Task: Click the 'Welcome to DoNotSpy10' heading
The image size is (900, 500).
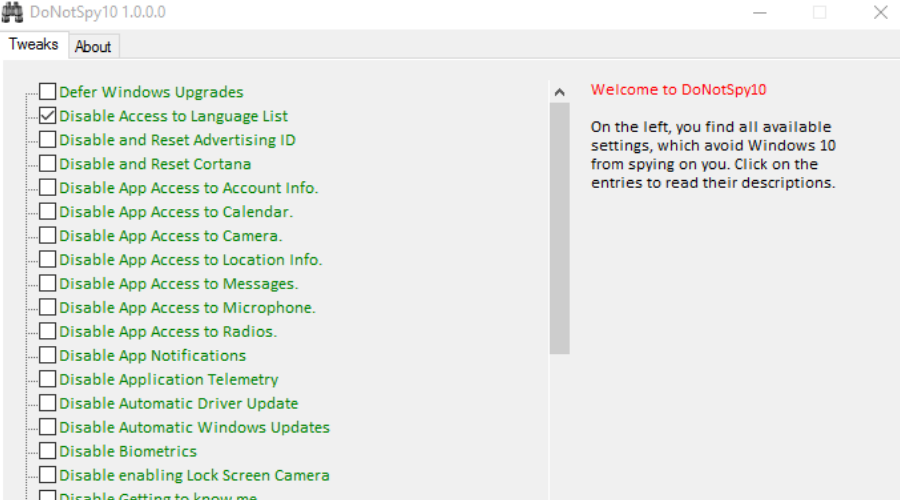Action: [x=678, y=90]
